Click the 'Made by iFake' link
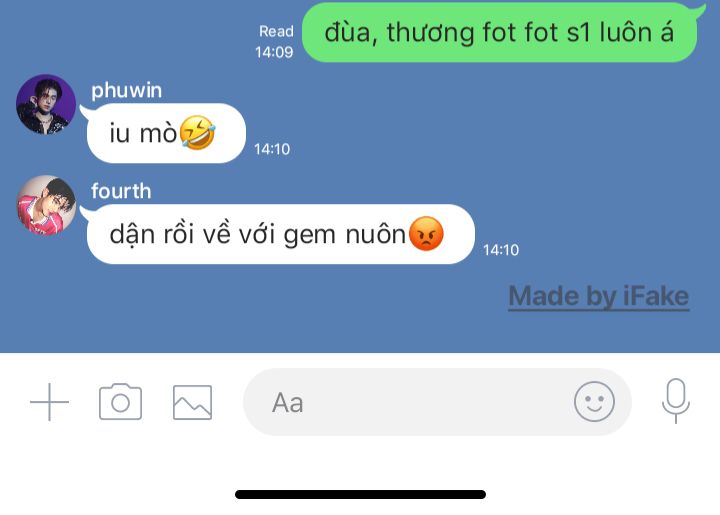This screenshot has height=515, width=720. click(599, 297)
